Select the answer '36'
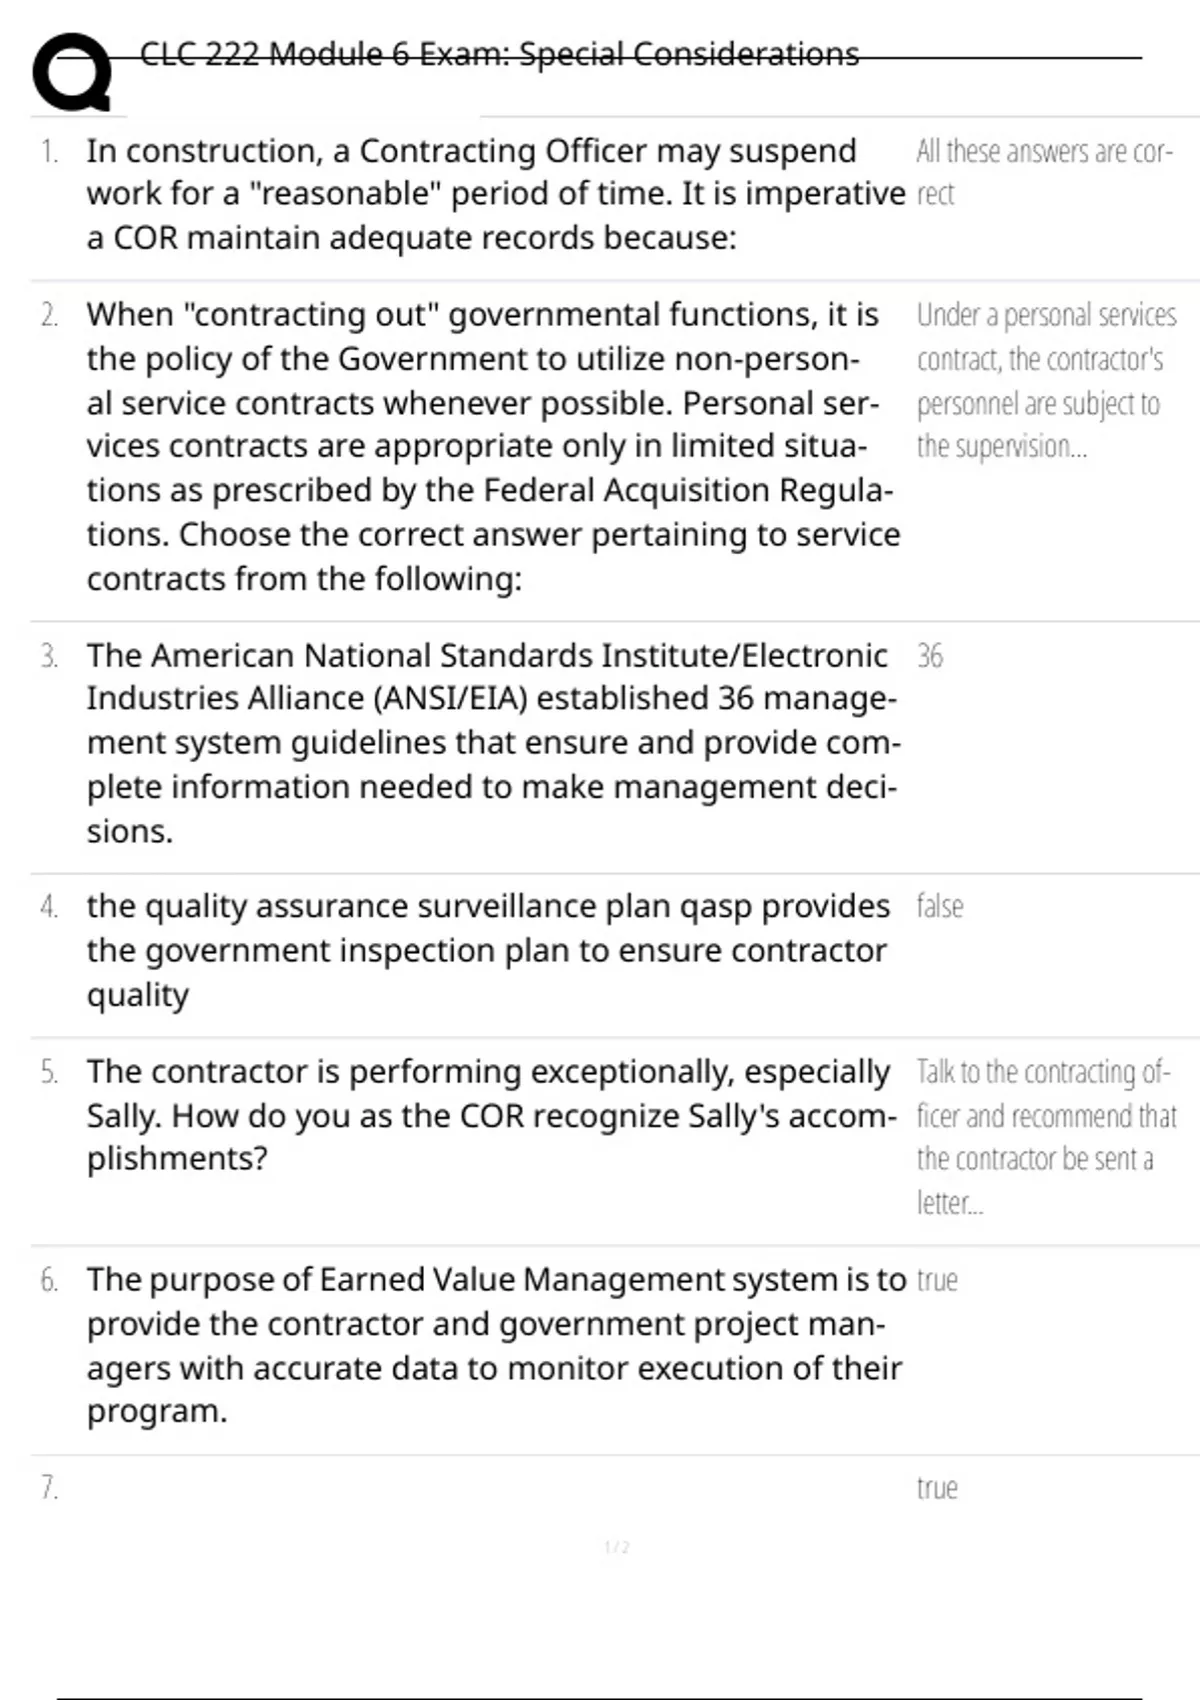Image resolution: width=1200 pixels, height=1700 pixels. click(930, 656)
